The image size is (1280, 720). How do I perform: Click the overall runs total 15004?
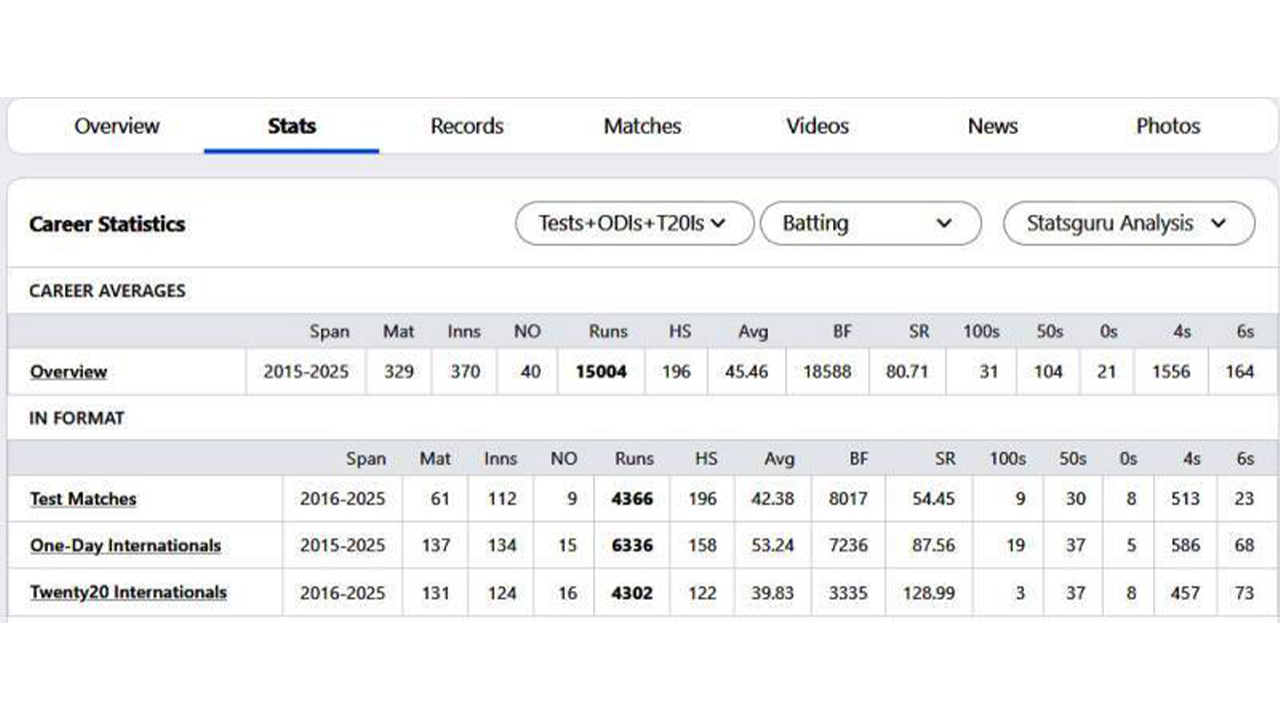[x=601, y=372]
